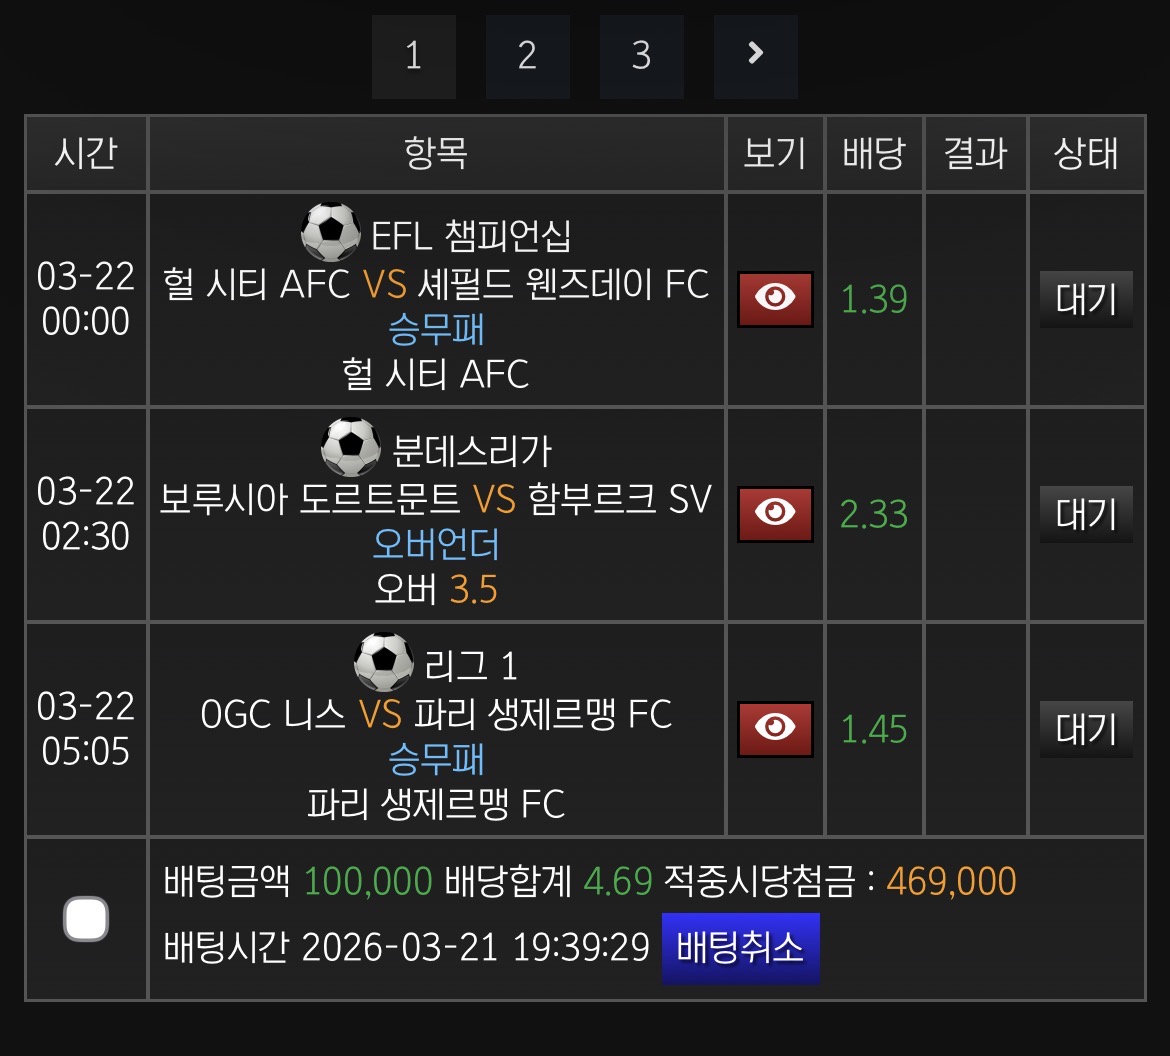This screenshot has height=1056, width=1170.
Task: Click the 469,000 expected payout amount
Action: pos(951,881)
